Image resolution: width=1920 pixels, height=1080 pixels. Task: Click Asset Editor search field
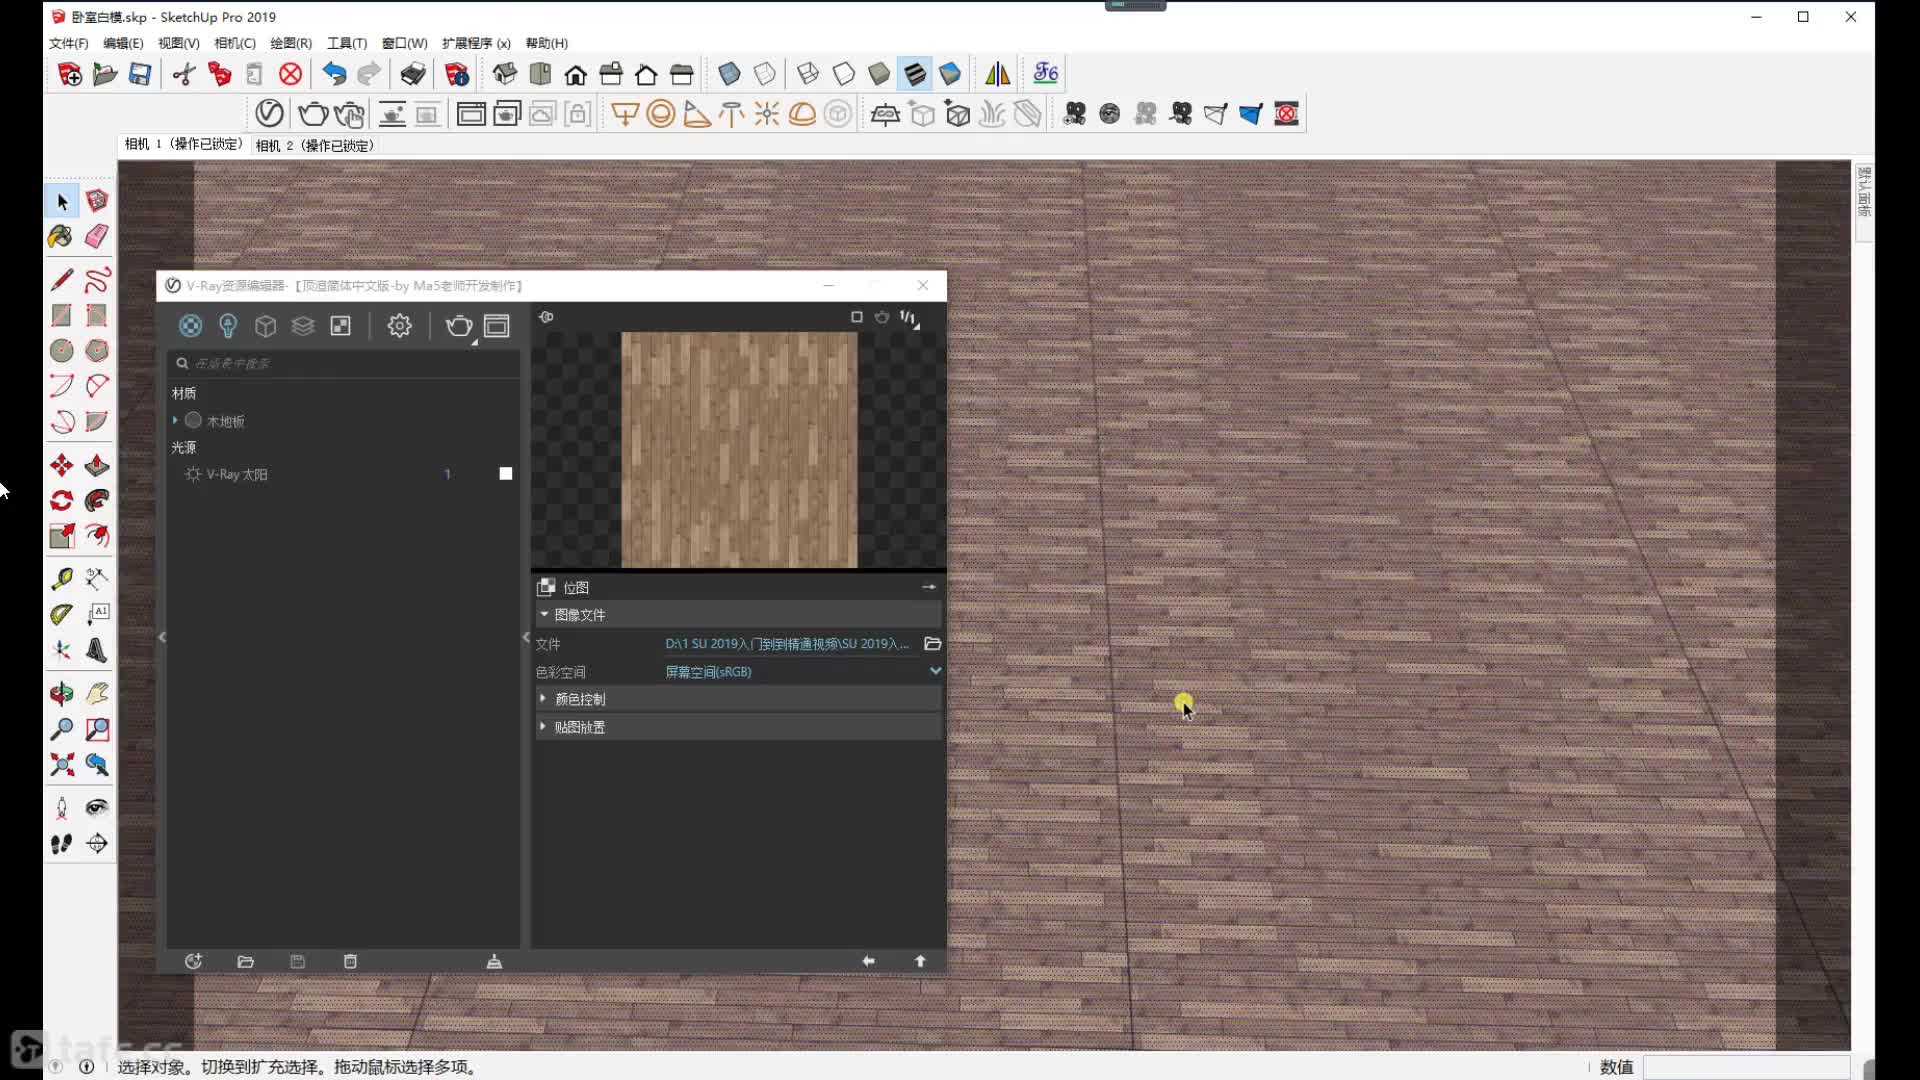pos(343,363)
